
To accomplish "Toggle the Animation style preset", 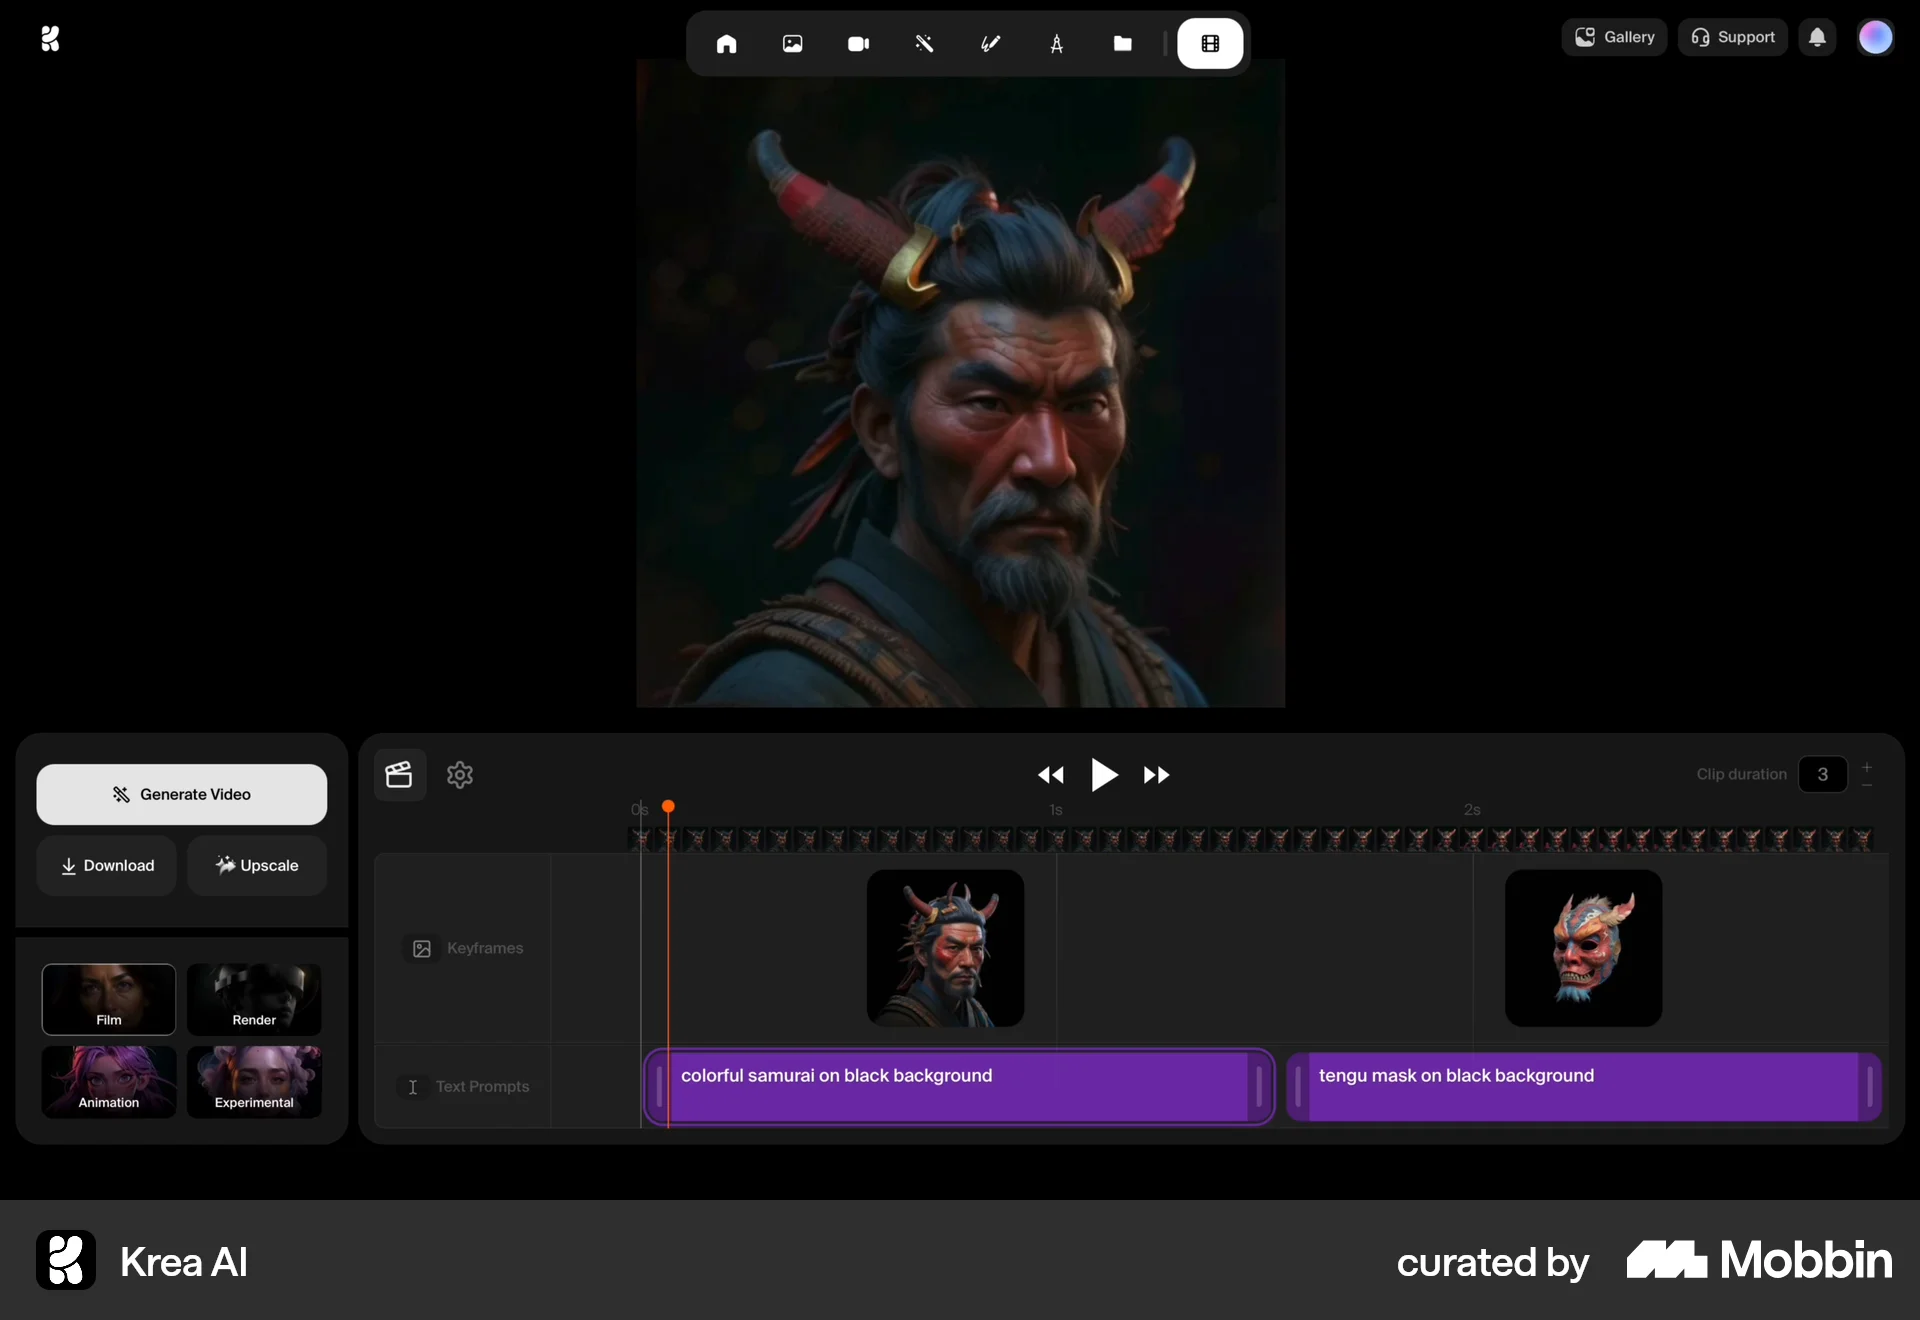I will (108, 1083).
